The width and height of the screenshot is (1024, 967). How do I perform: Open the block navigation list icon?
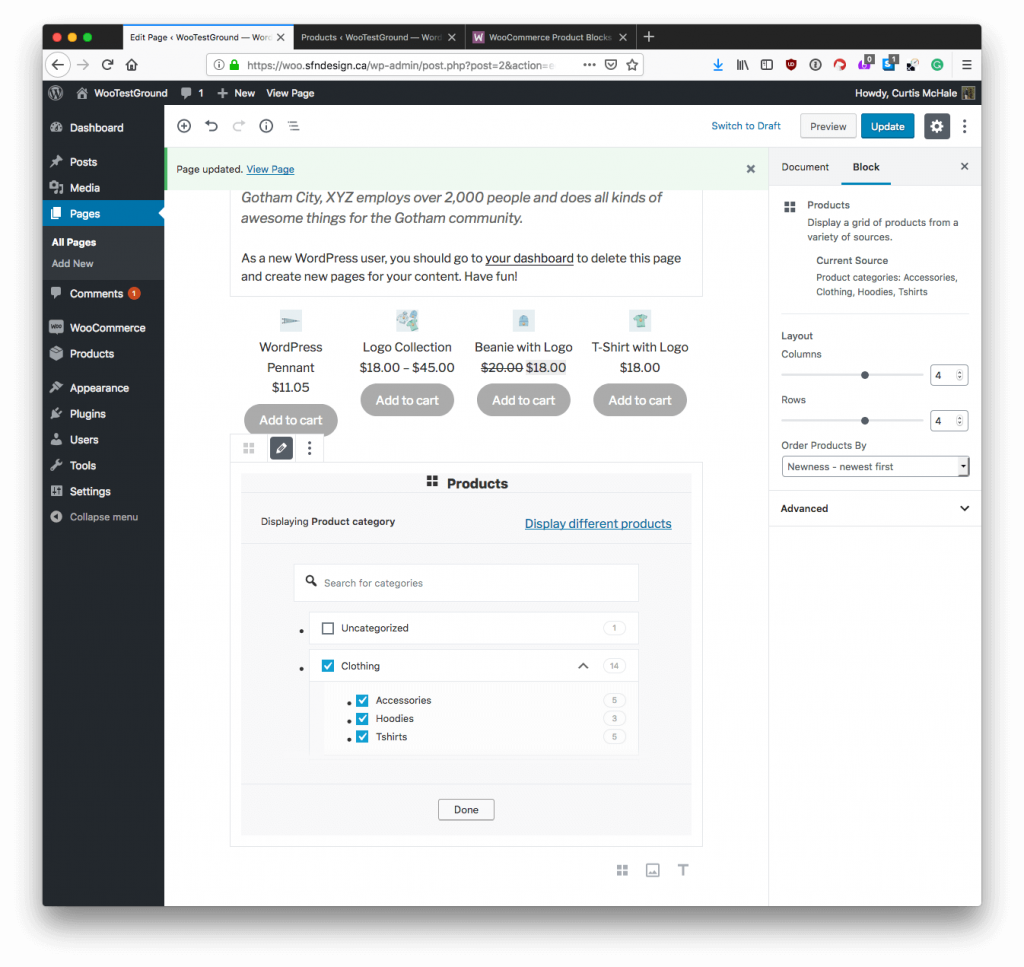coord(293,126)
